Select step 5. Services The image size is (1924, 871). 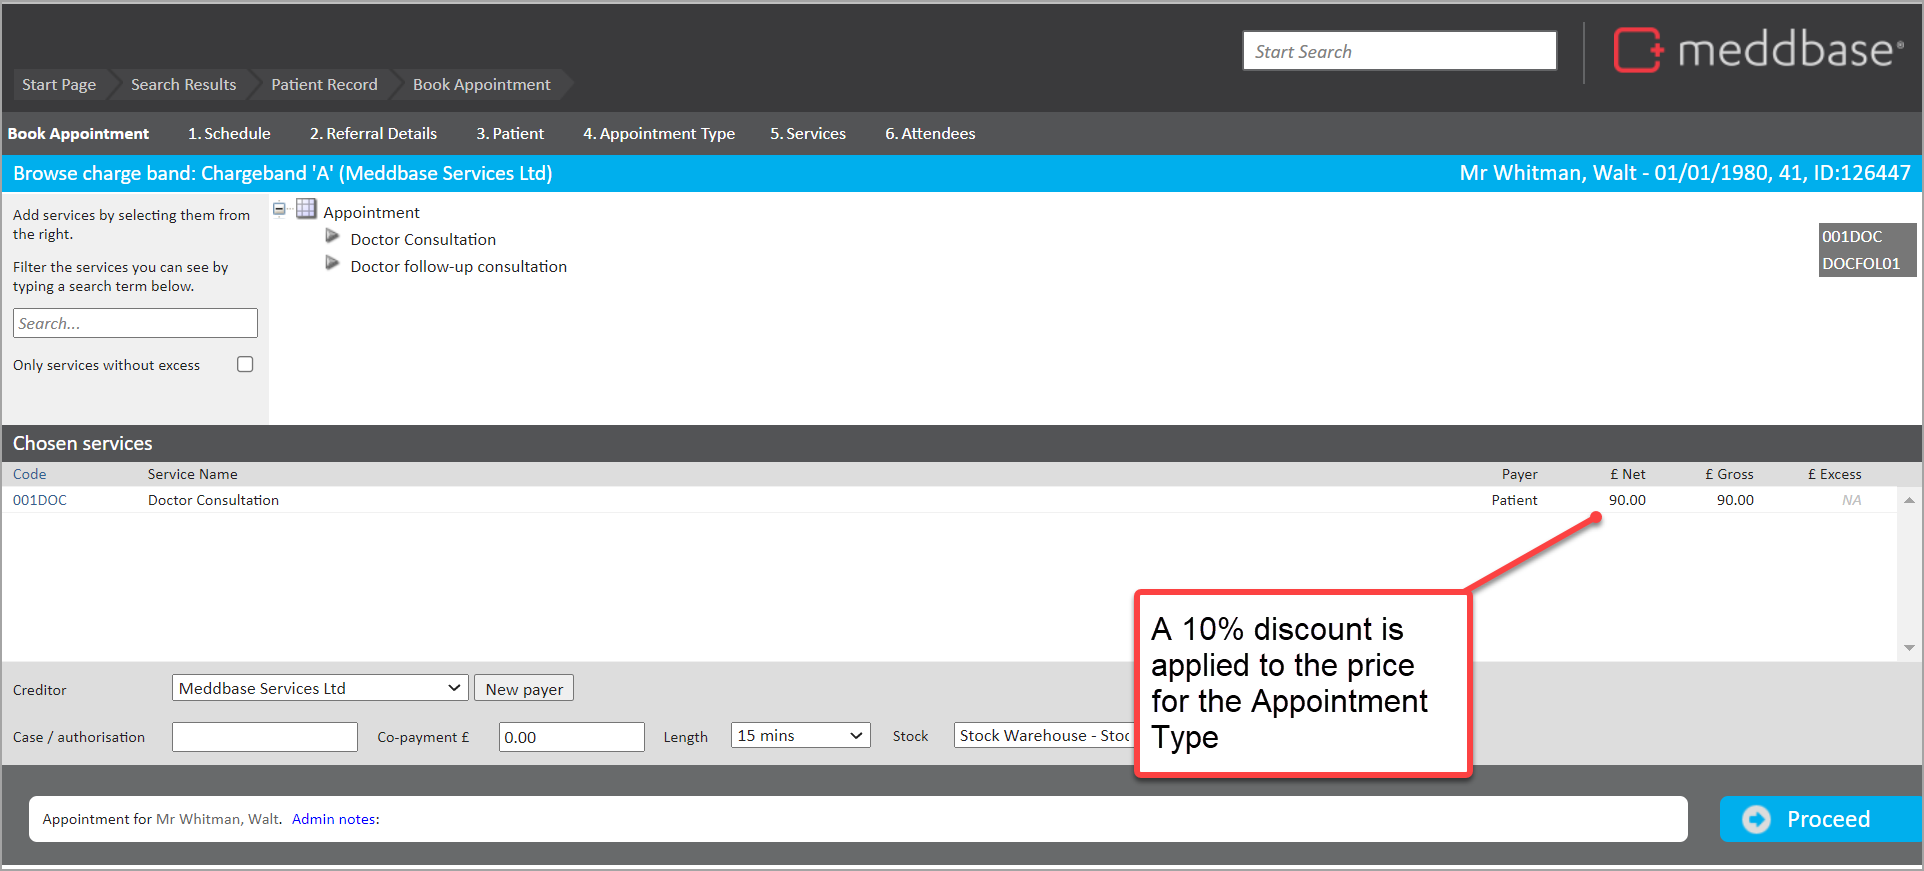(x=808, y=134)
